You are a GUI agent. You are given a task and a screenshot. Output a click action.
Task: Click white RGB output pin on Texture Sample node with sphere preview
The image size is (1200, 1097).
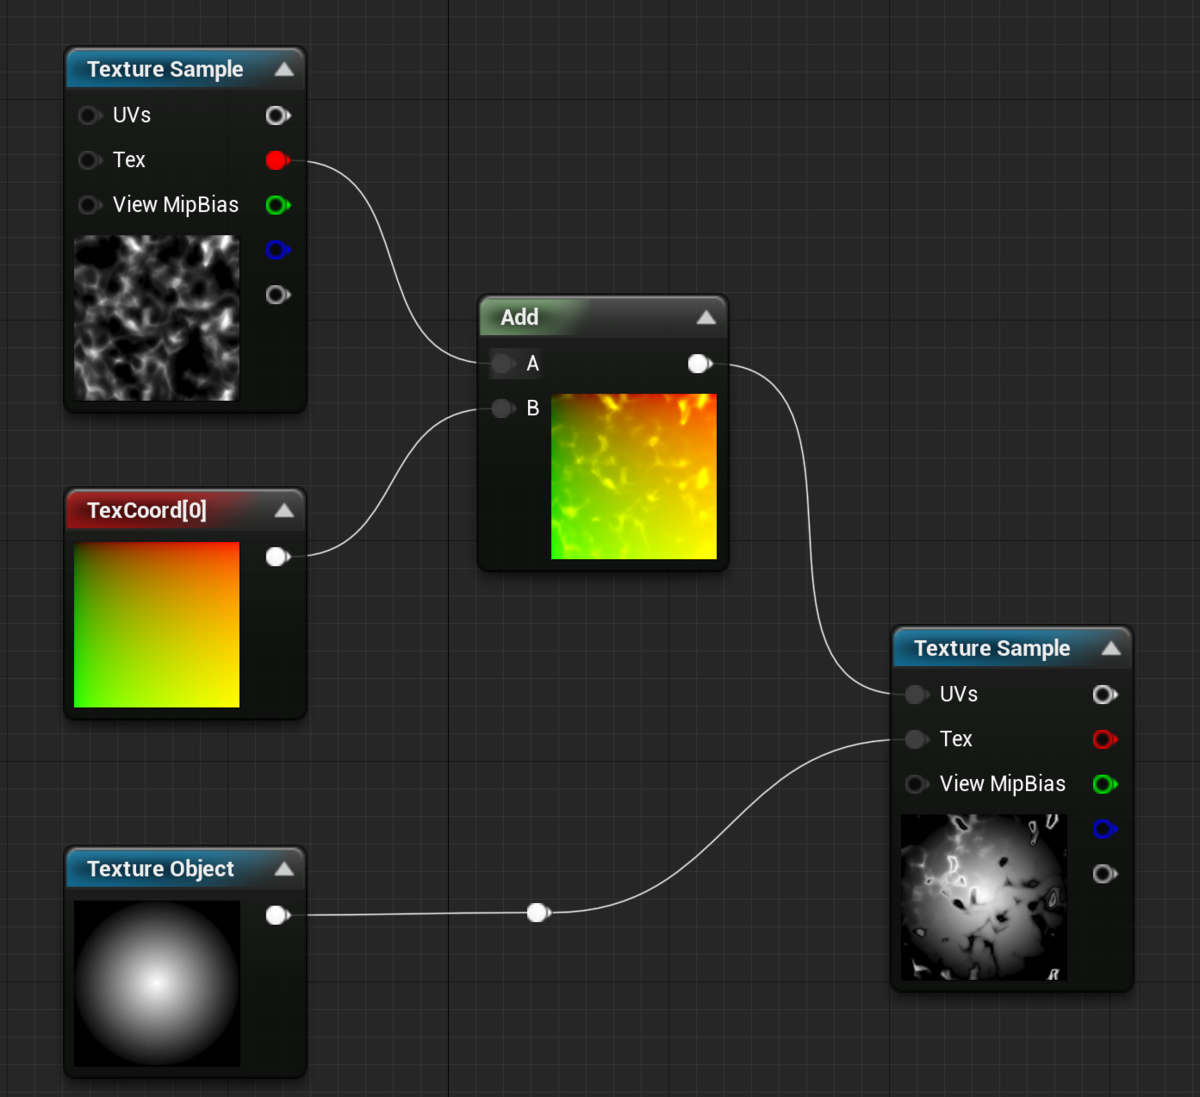pos(1105,694)
